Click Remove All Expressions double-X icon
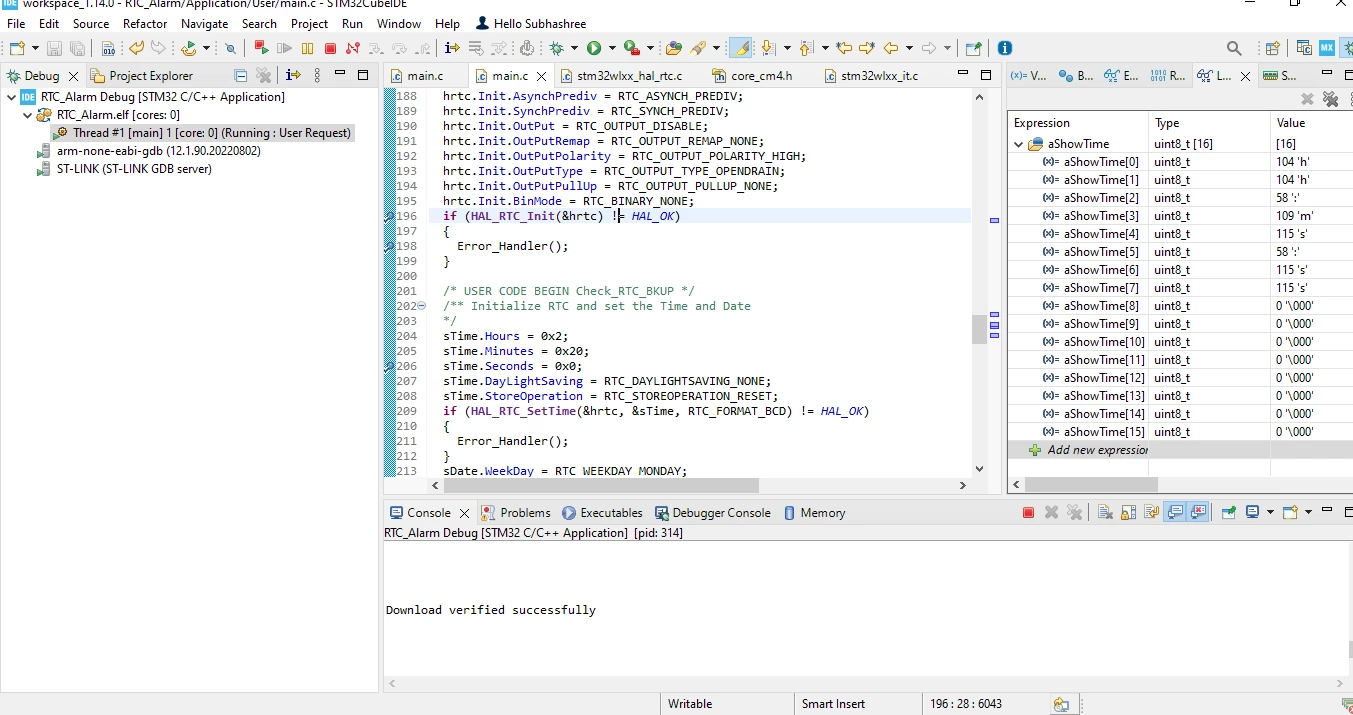 1330,99
